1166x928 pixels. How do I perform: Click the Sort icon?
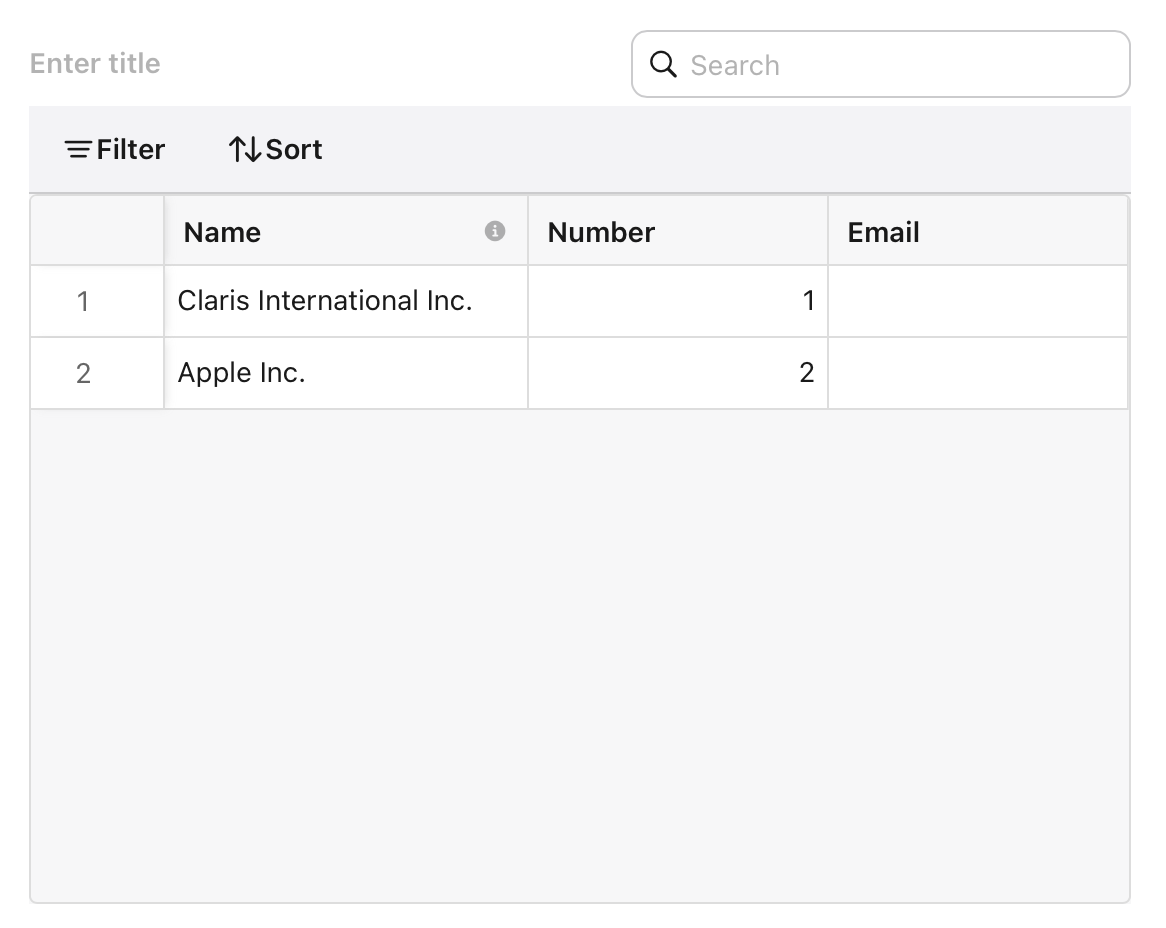[x=244, y=148]
